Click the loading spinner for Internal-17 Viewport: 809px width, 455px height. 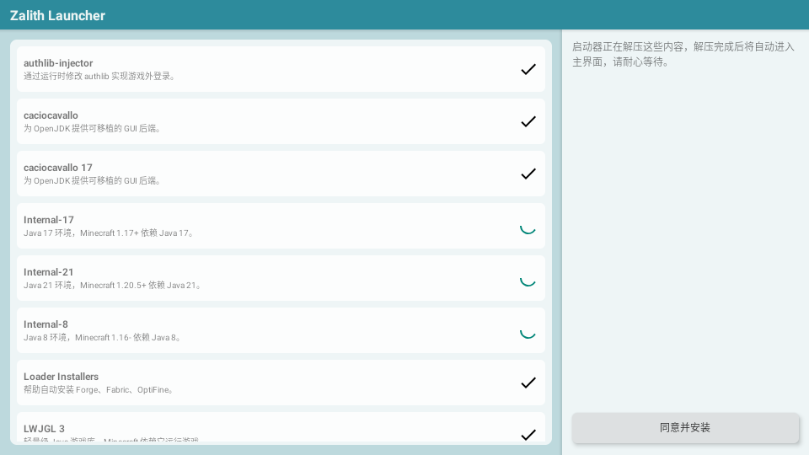click(x=529, y=226)
